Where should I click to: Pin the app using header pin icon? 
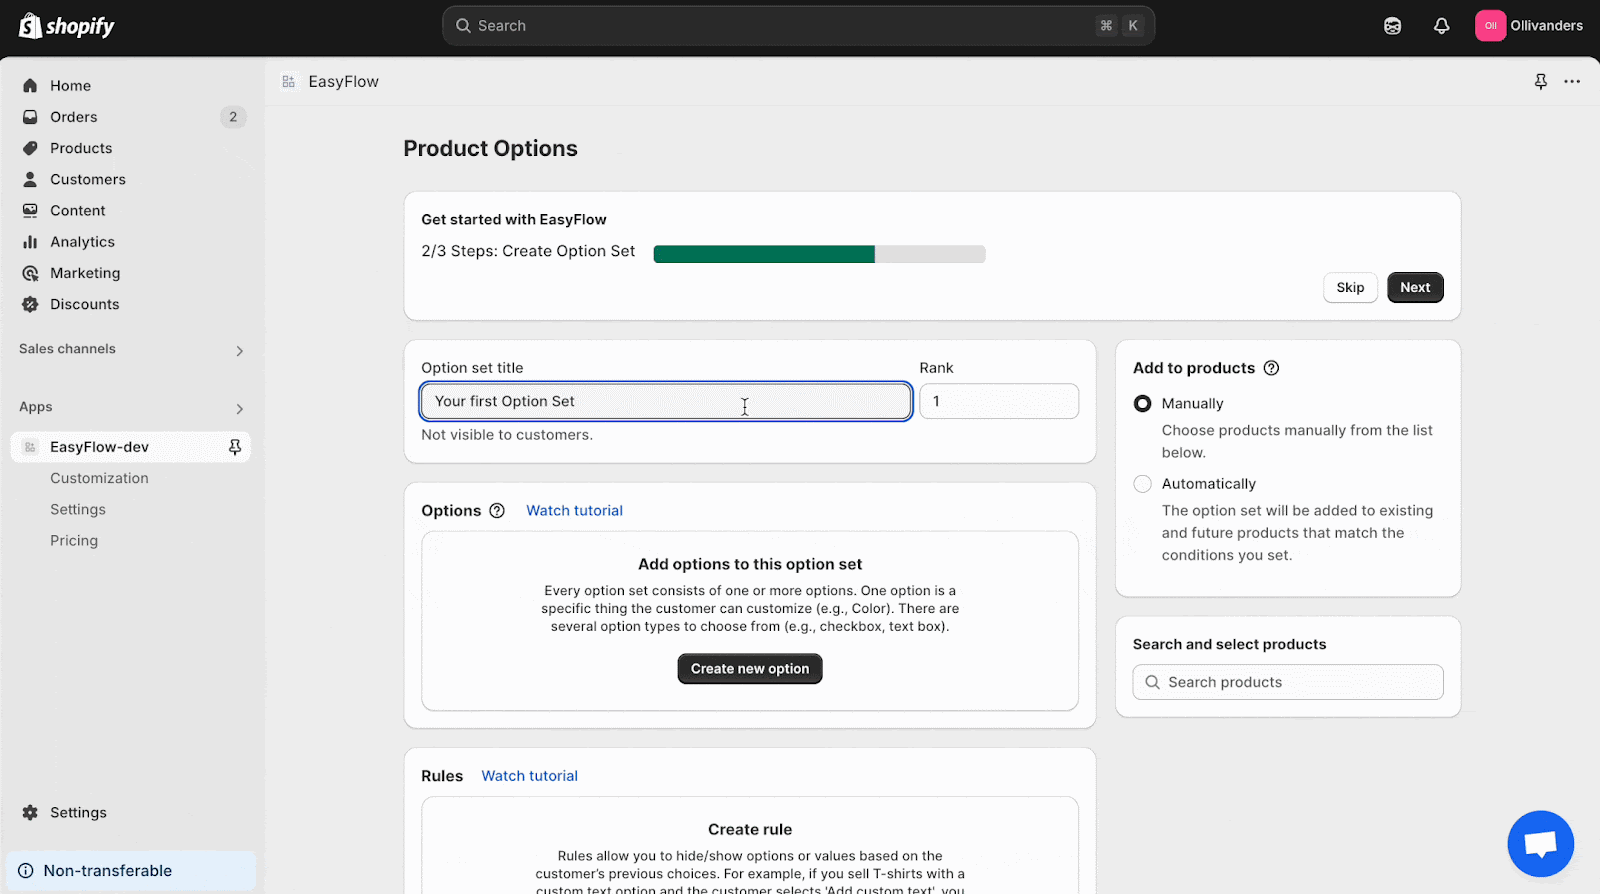(1541, 82)
